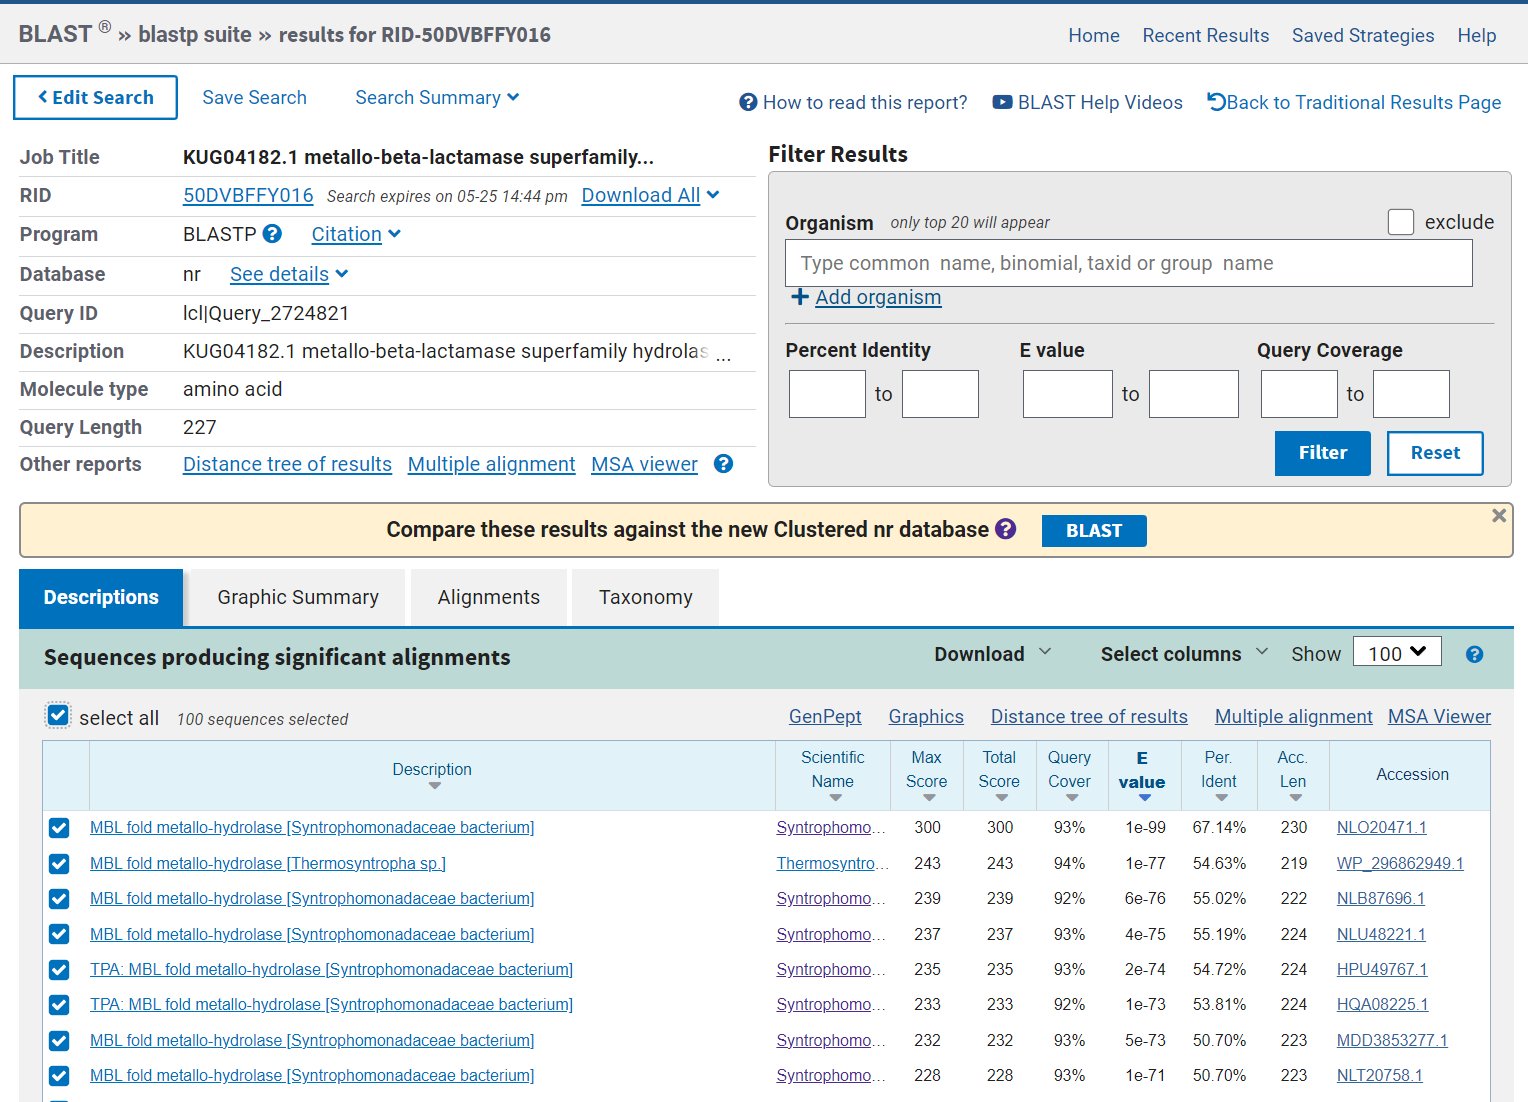Click the help icon next to BLASTP
The height and width of the screenshot is (1102, 1528).
point(272,234)
